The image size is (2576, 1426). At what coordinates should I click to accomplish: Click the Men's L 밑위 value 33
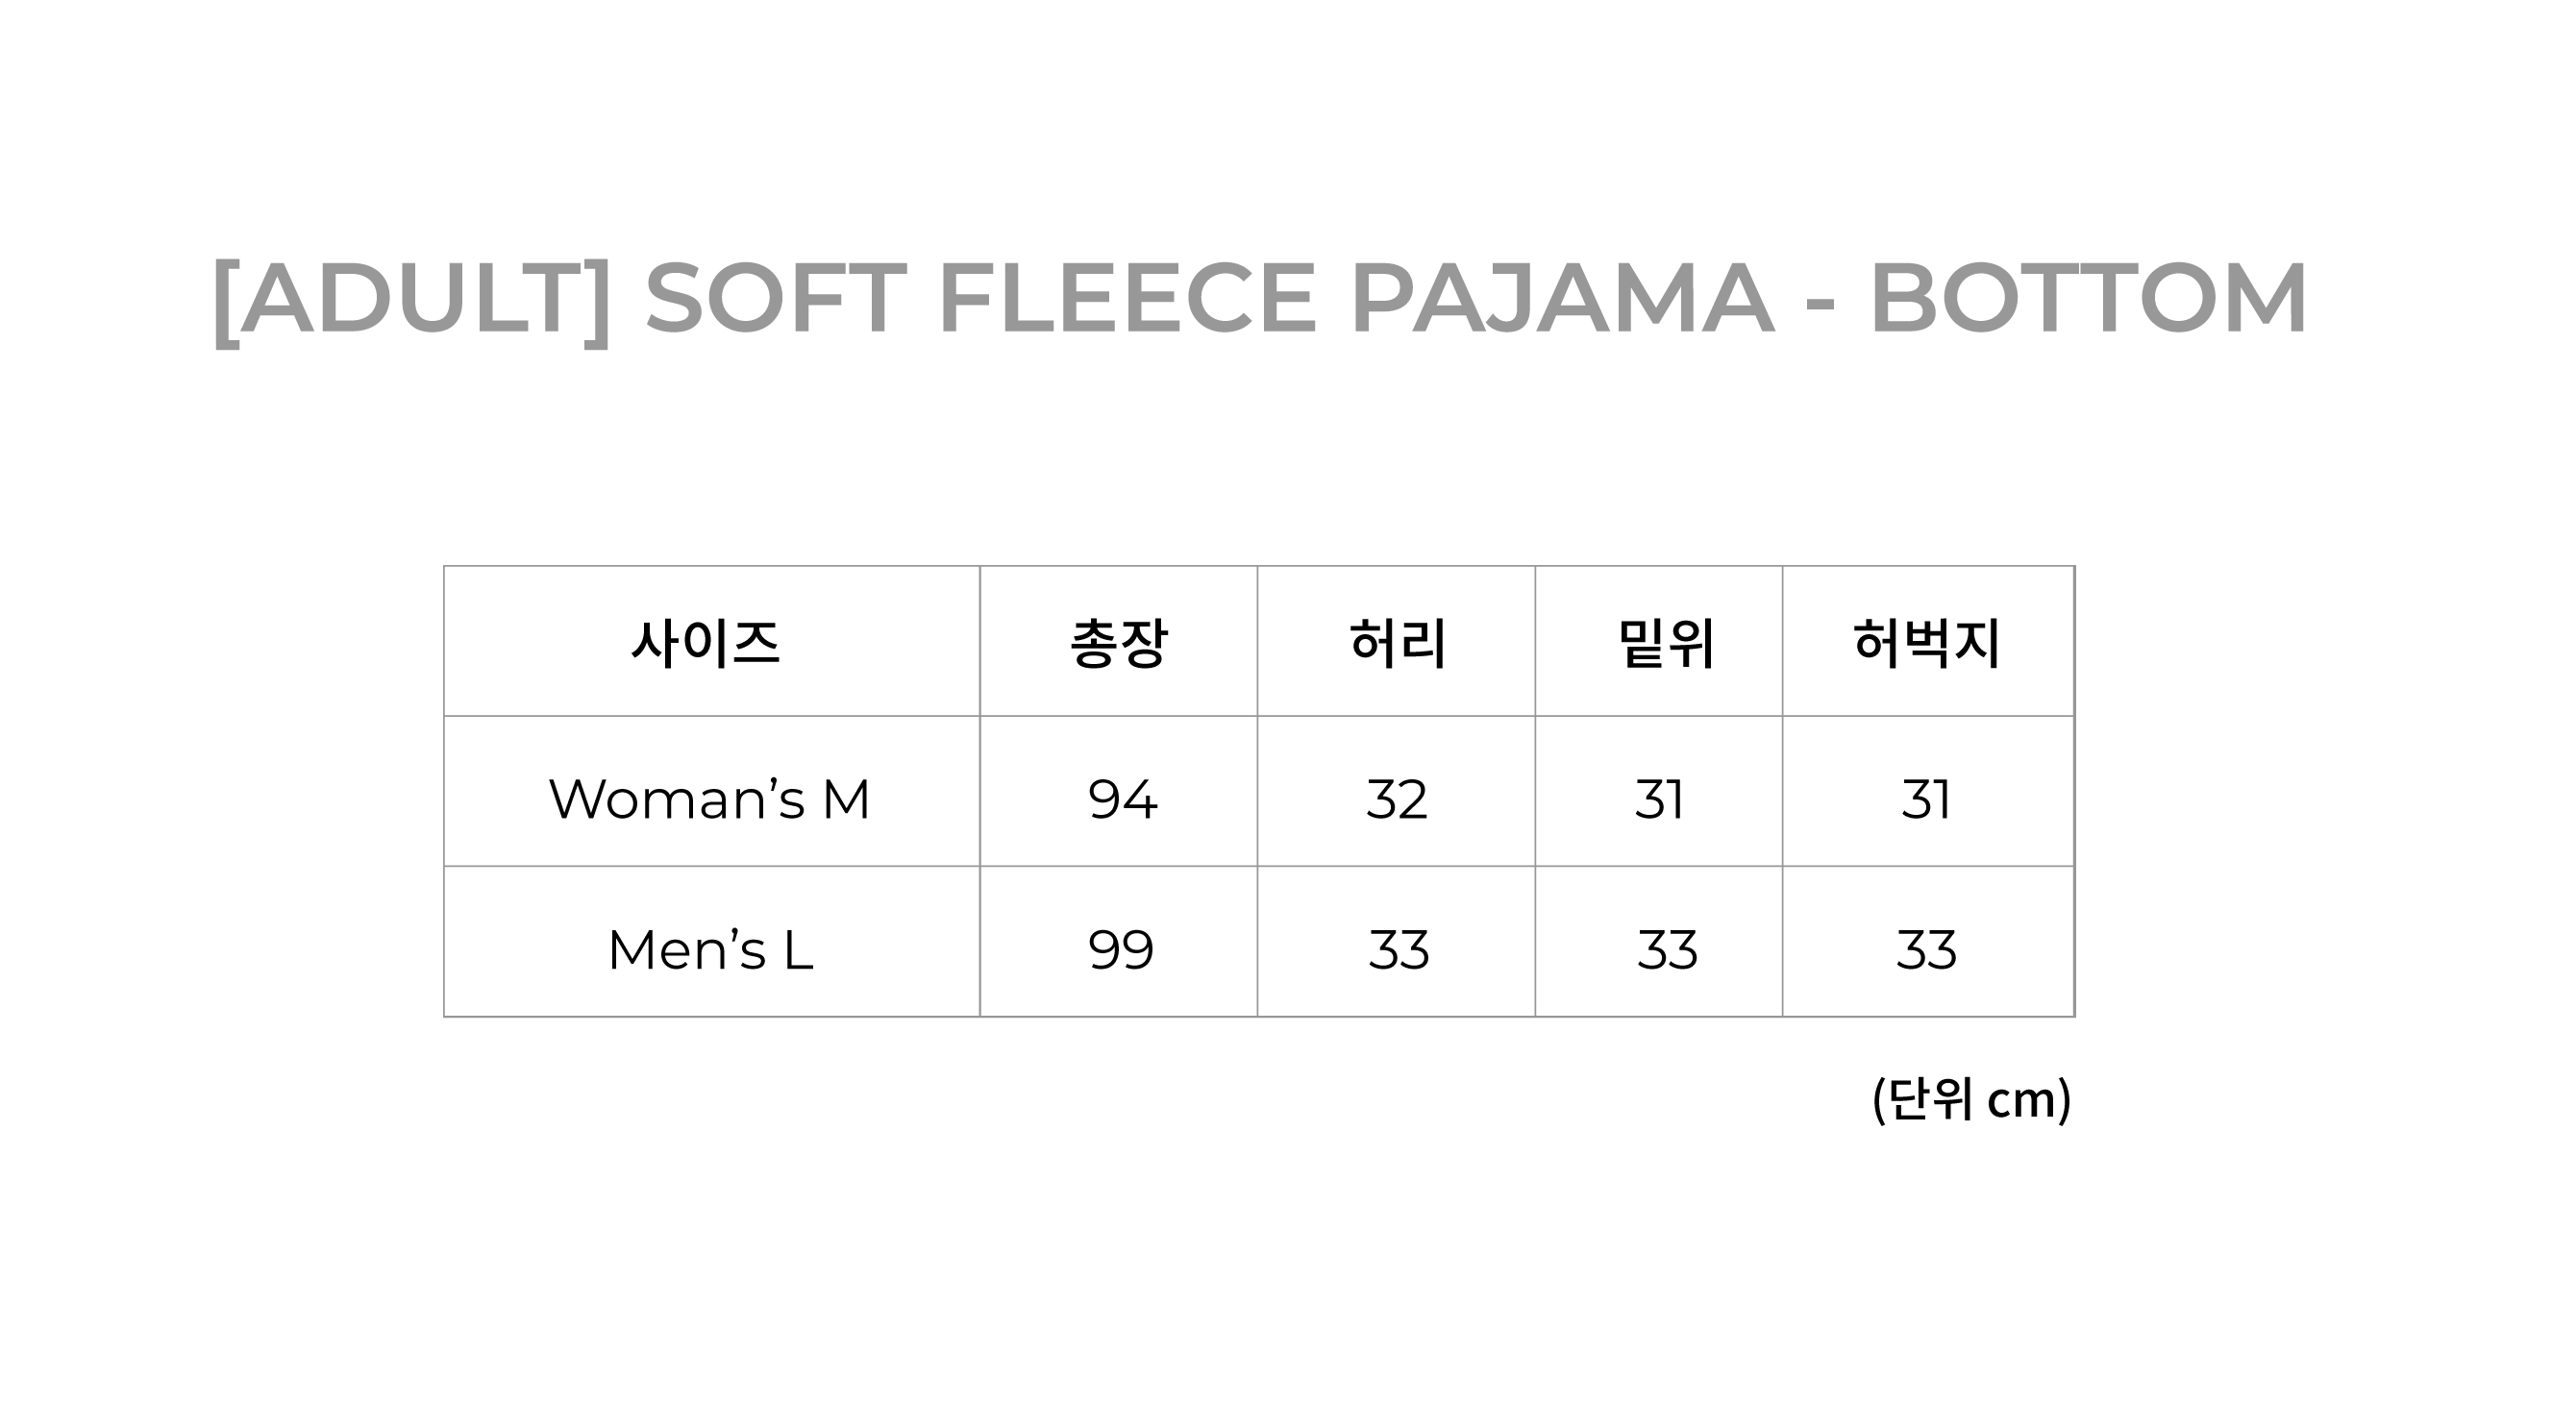click(1667, 949)
